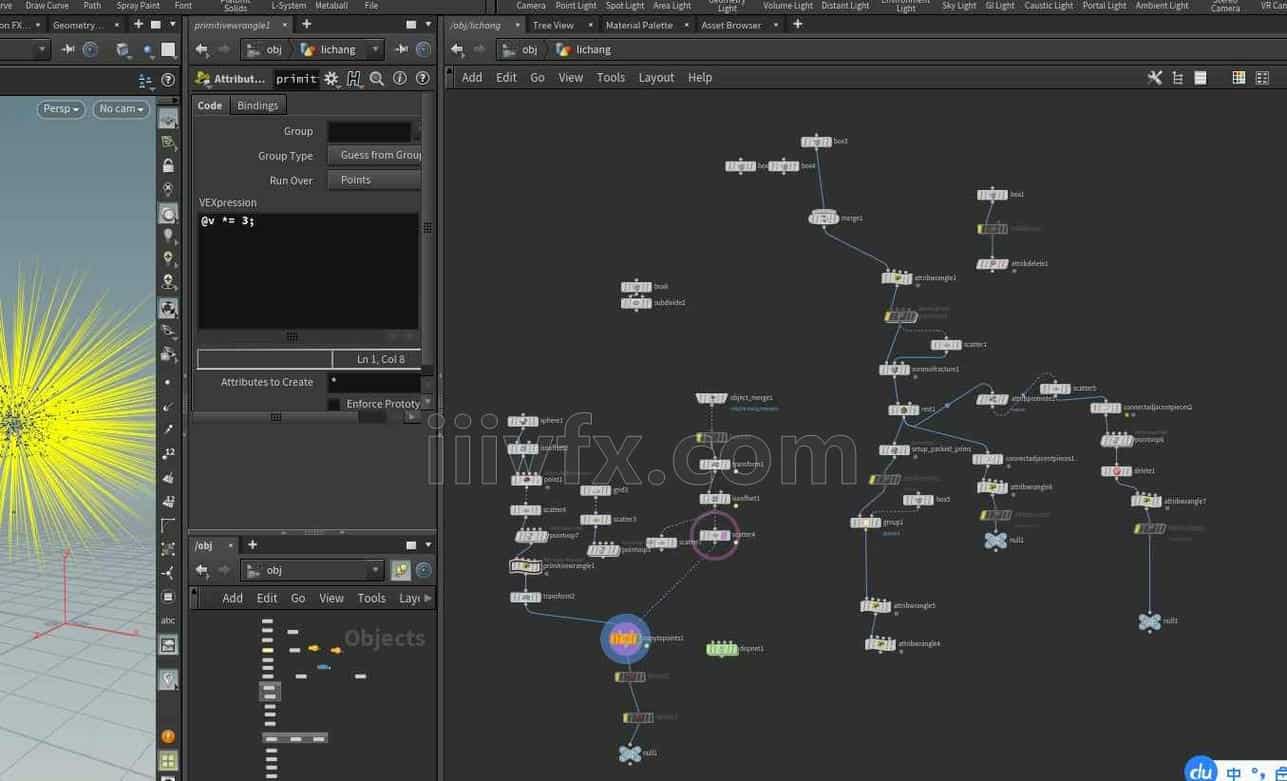Open the Tools menu in lower /obj pane

coord(371,598)
